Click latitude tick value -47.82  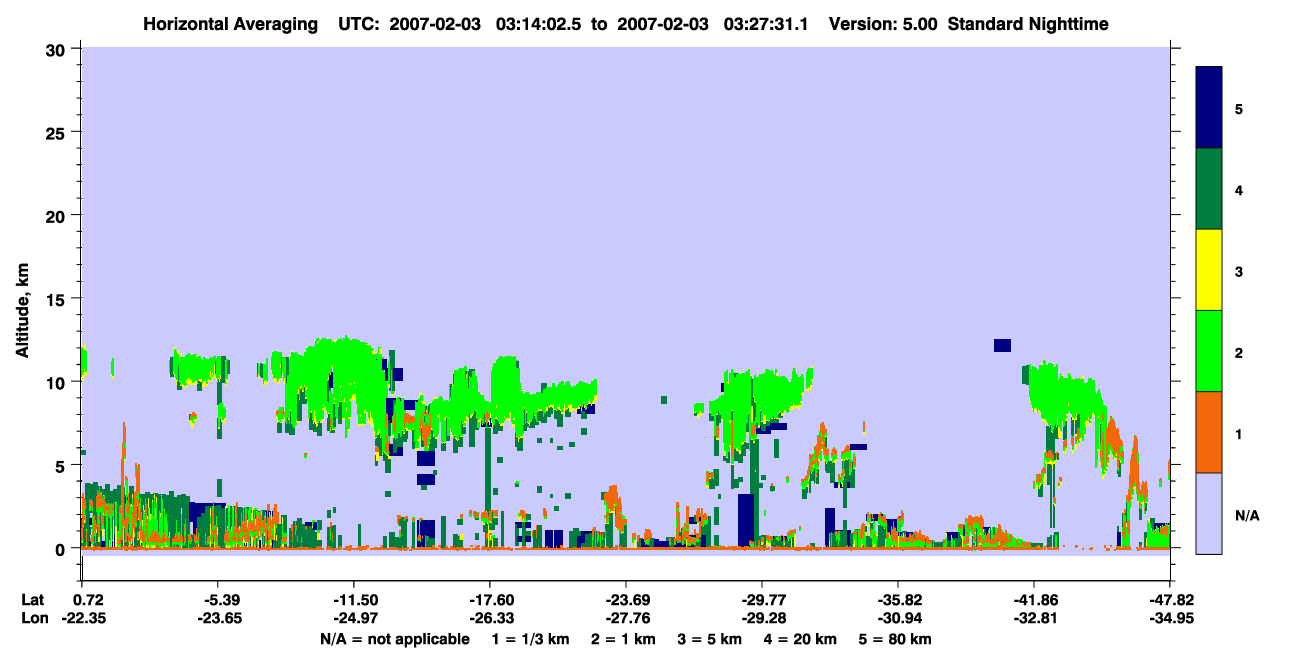[x=1170, y=600]
